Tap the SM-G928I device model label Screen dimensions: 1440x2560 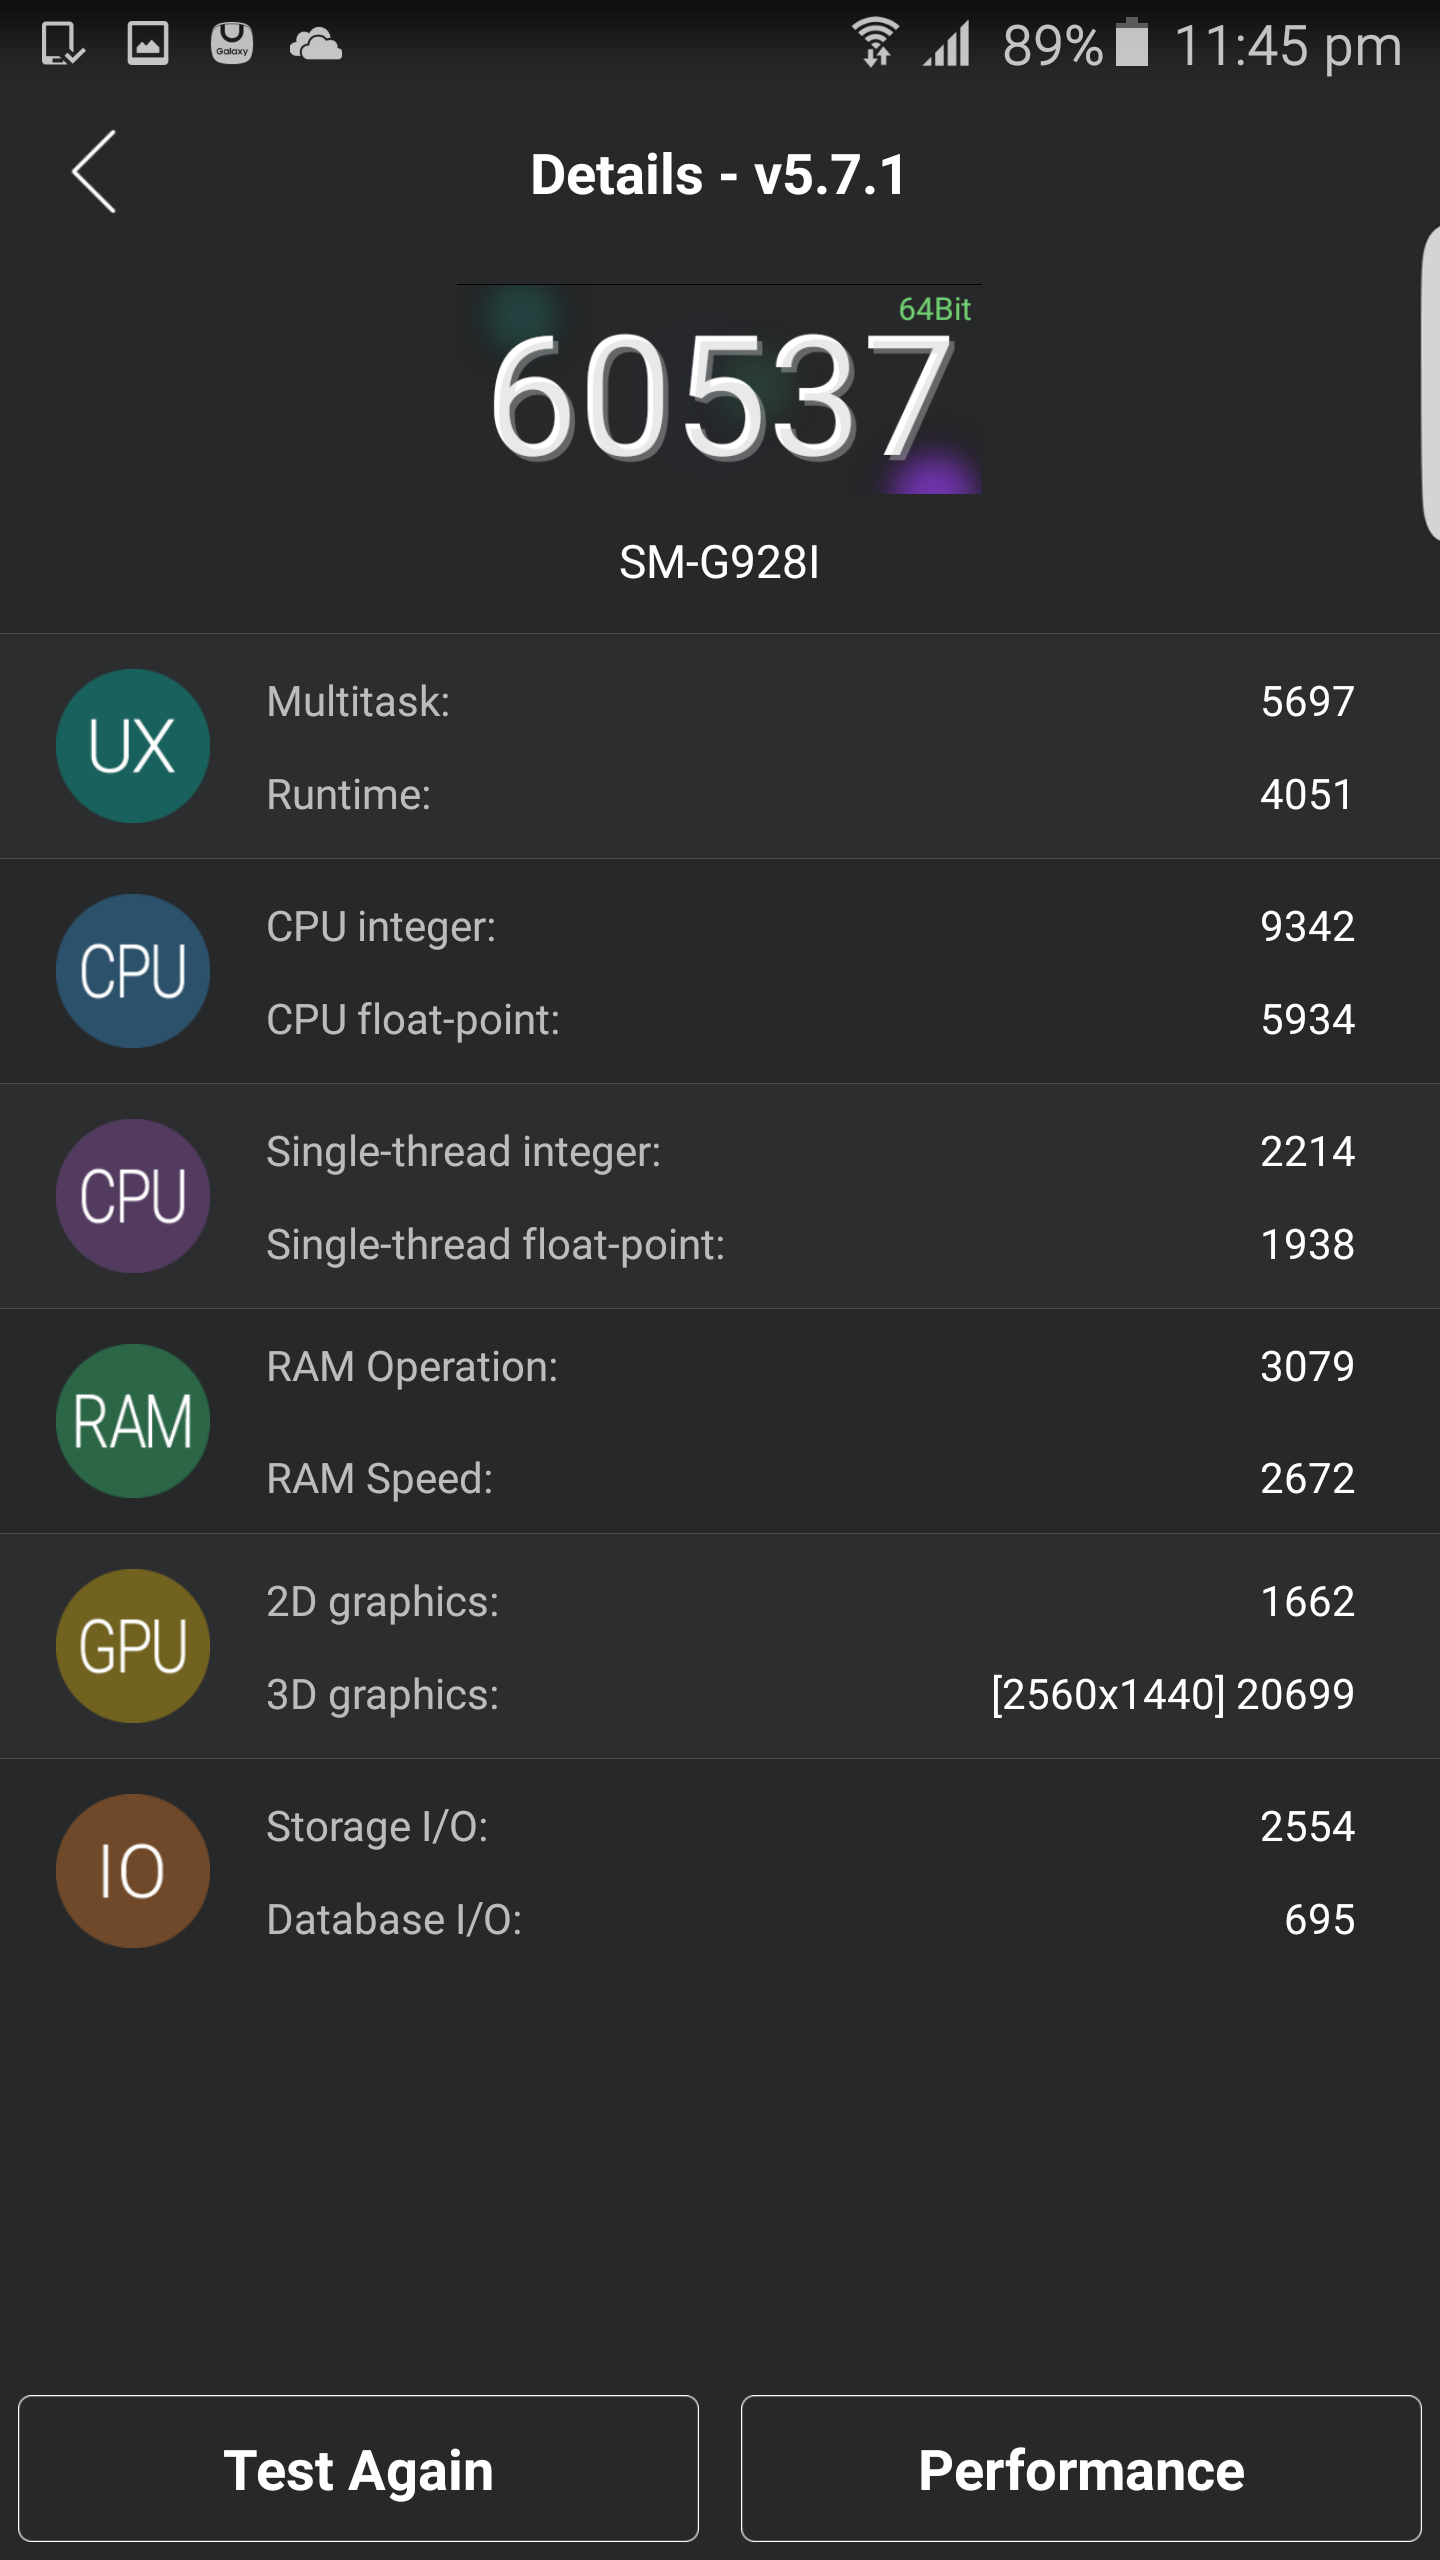(x=719, y=562)
